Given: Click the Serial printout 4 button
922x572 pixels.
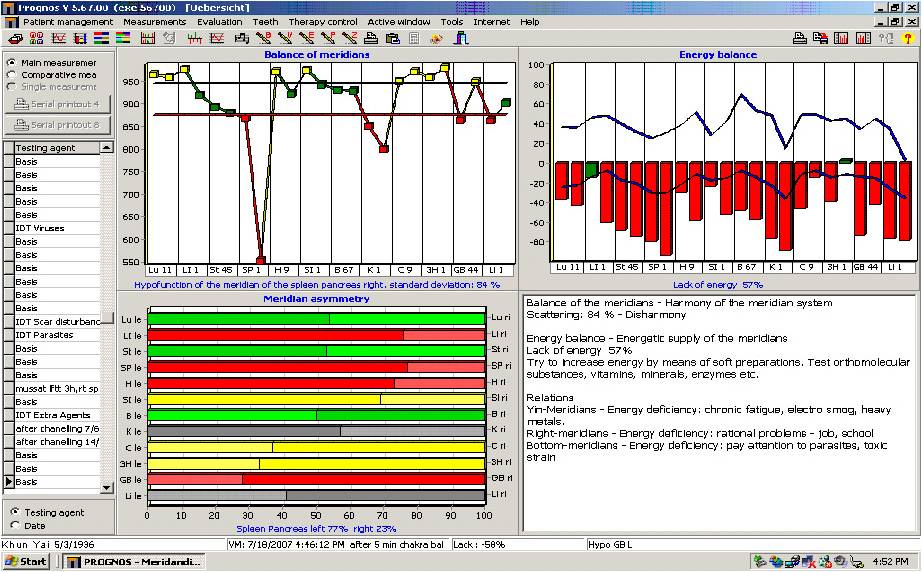Looking at the screenshot, I should pyautogui.click(x=58, y=104).
